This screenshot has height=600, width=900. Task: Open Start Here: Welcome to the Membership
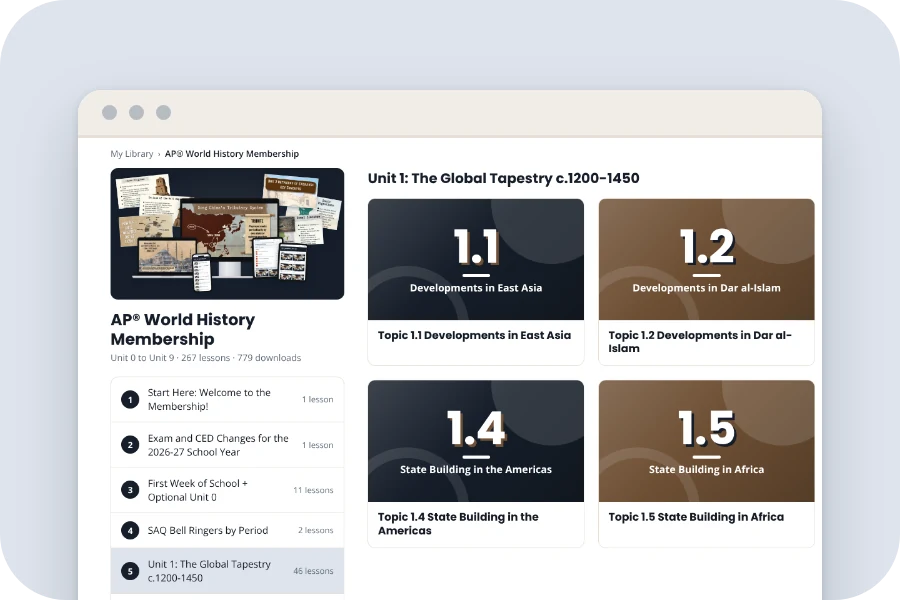pyautogui.click(x=227, y=400)
